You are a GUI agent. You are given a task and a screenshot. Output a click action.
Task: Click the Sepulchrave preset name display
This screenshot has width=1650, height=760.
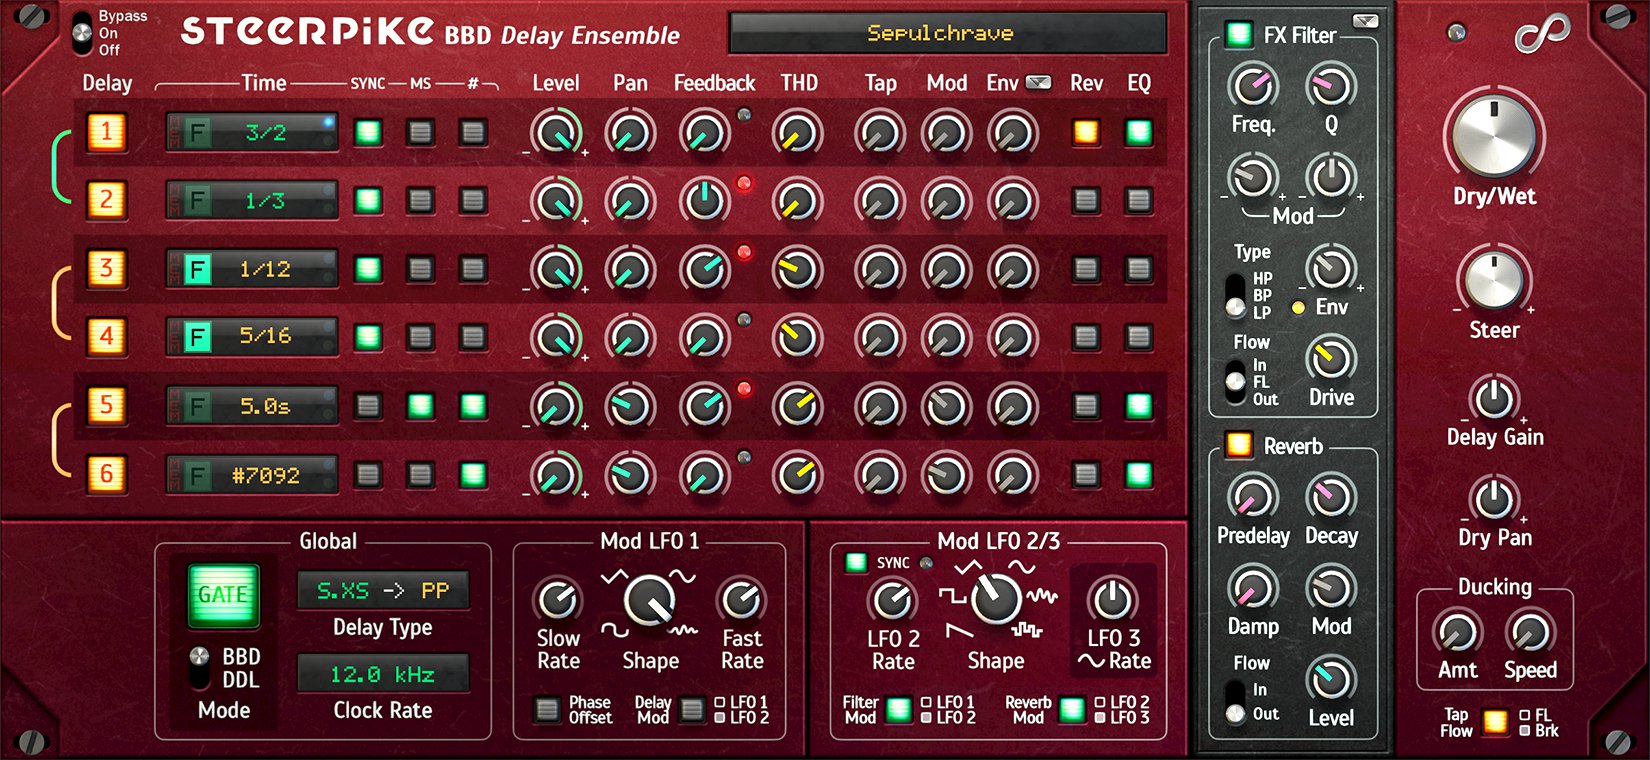point(947,34)
